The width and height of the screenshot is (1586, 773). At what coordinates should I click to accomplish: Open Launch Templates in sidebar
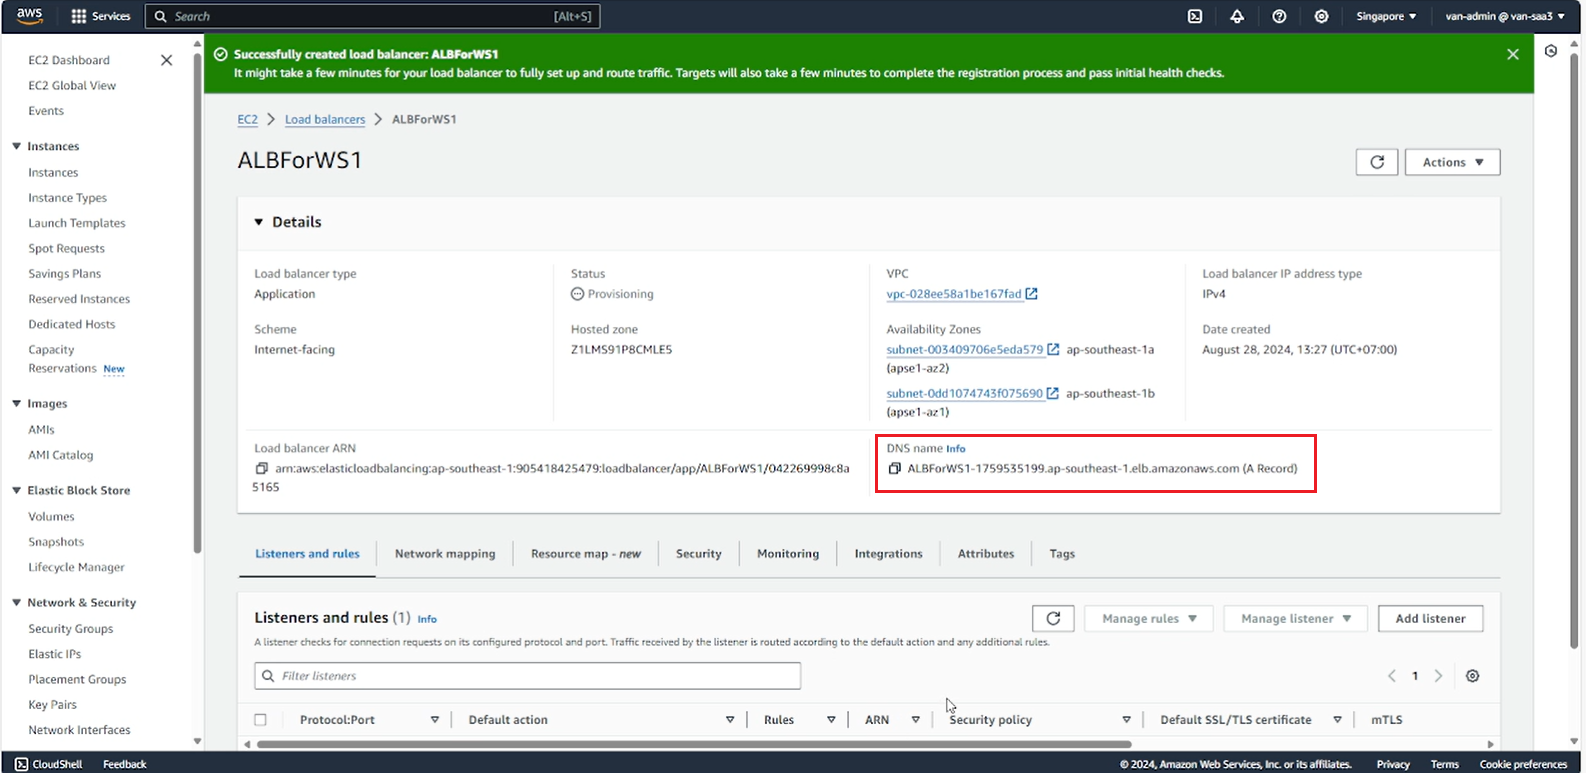(x=77, y=223)
